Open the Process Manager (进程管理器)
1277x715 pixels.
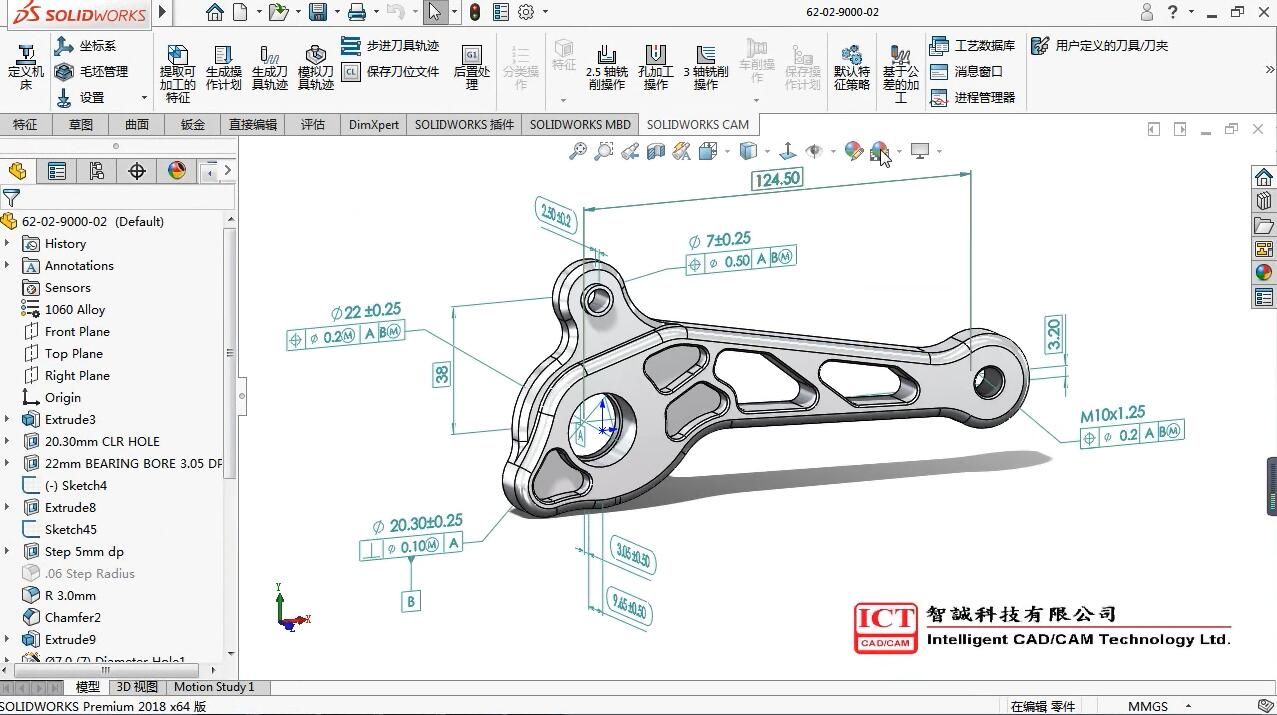pos(972,98)
